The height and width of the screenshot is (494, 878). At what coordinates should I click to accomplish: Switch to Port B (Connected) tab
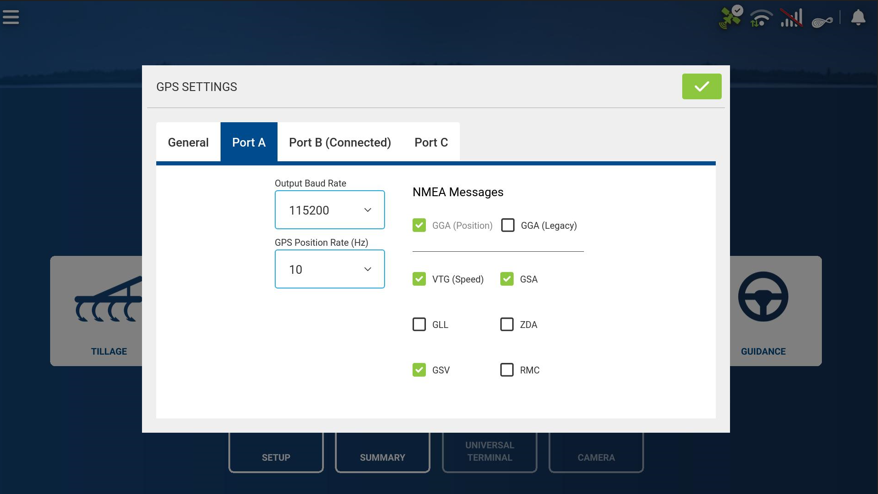click(340, 142)
